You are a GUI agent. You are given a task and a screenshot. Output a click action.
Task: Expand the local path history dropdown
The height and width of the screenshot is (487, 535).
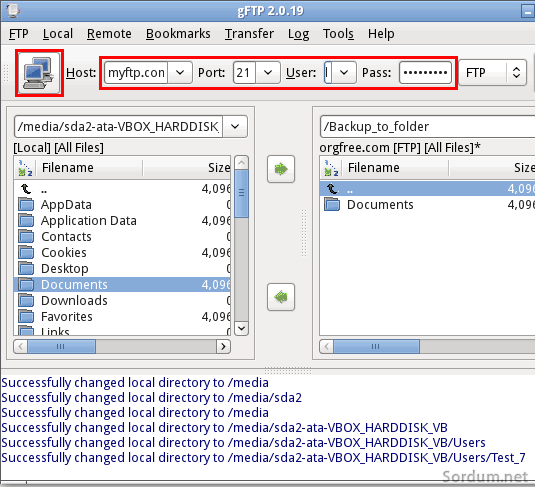(235, 127)
